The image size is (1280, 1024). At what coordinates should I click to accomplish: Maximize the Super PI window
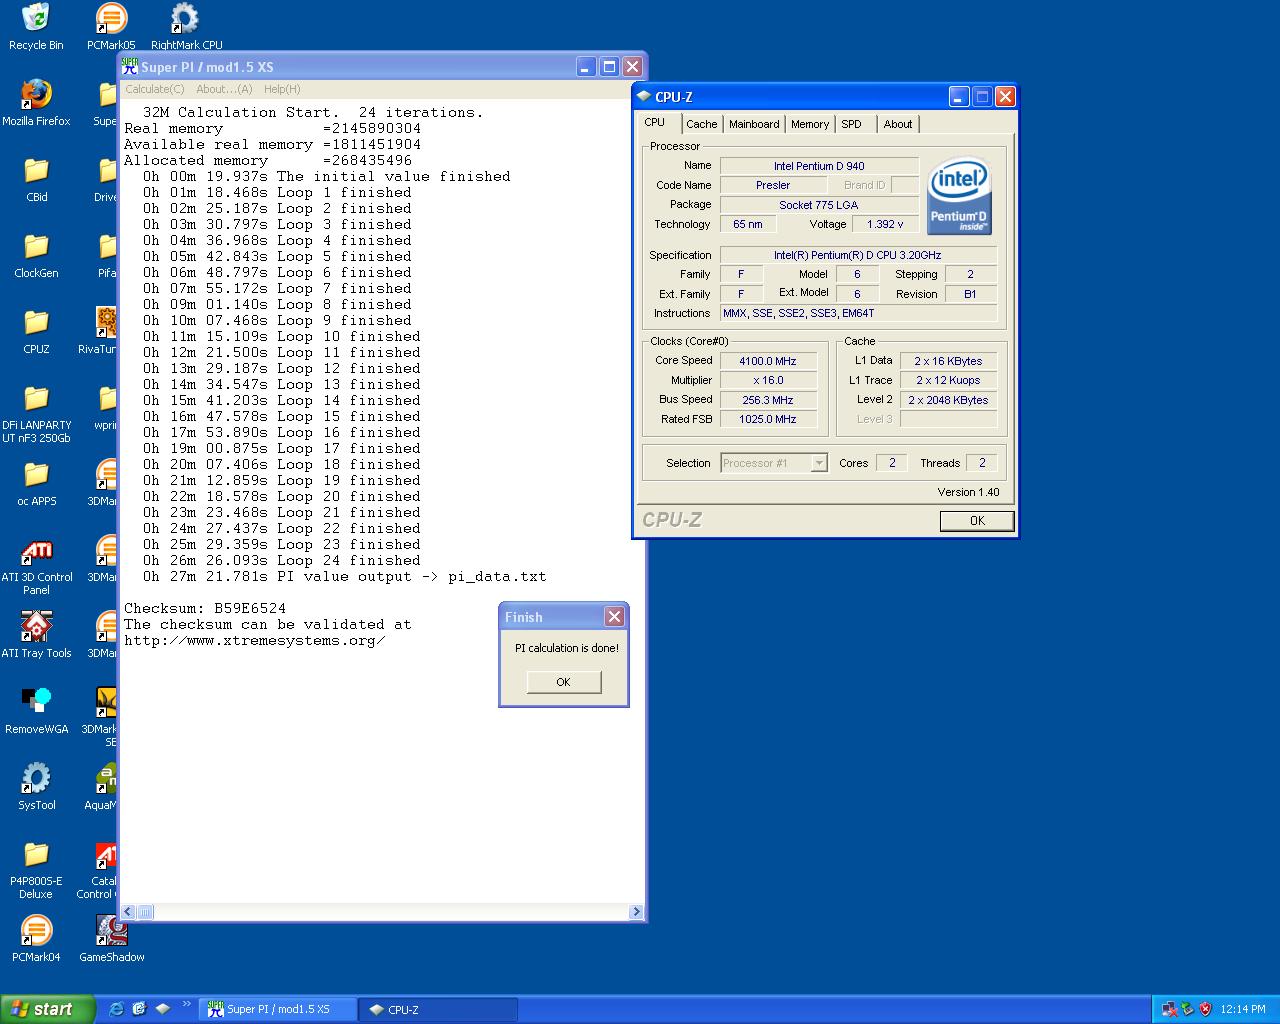click(609, 66)
